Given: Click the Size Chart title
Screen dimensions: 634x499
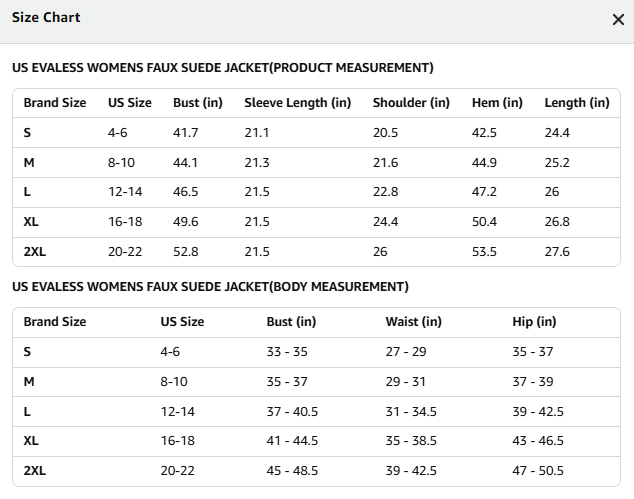Looking at the screenshot, I should (x=46, y=17).
